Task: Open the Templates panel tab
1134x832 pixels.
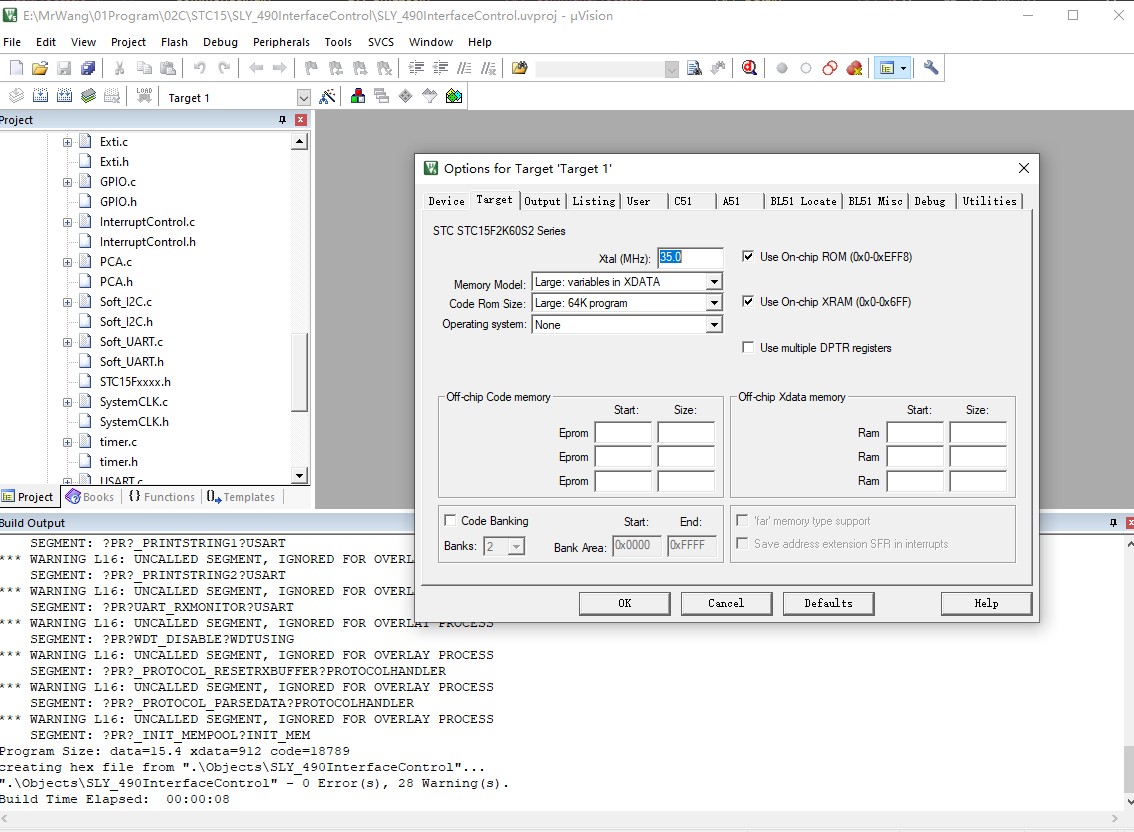Action: (x=241, y=497)
